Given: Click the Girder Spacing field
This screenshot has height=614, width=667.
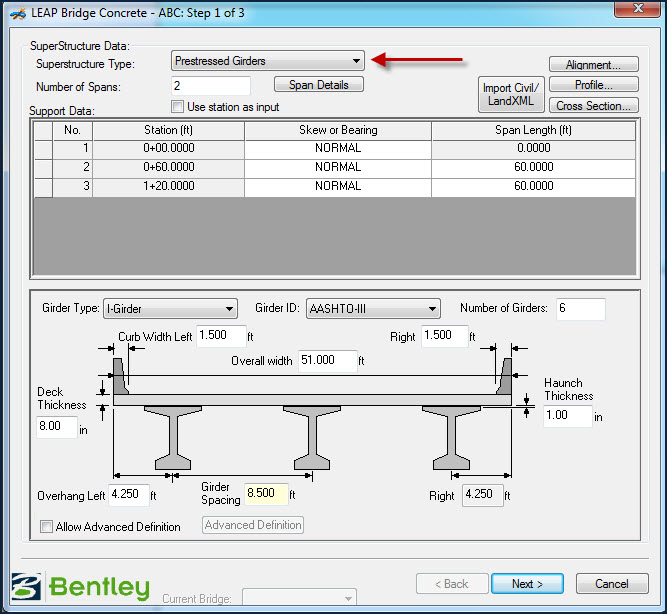Looking at the screenshot, I should tap(267, 494).
